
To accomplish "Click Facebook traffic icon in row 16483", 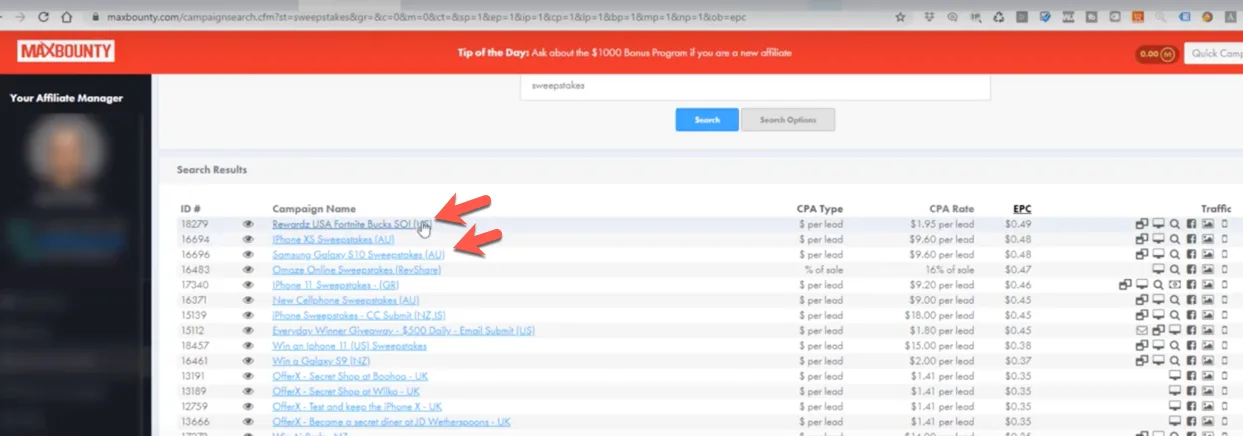I will 1191,269.
